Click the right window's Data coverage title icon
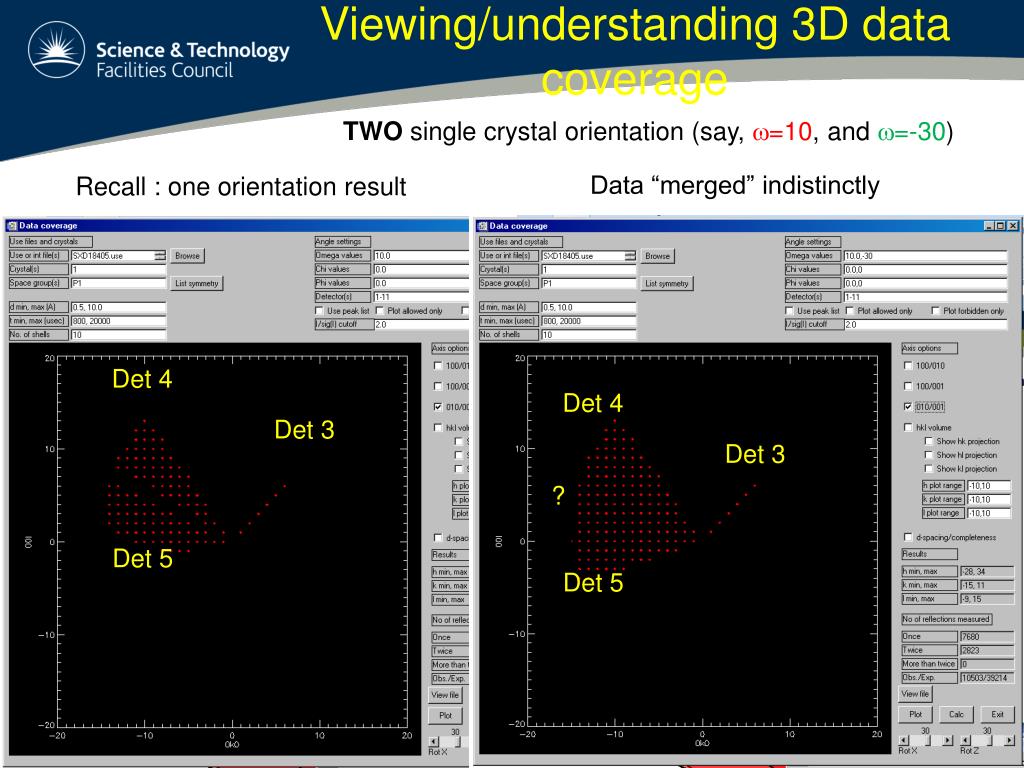Viewport: 1024px width, 768px height. (483, 226)
